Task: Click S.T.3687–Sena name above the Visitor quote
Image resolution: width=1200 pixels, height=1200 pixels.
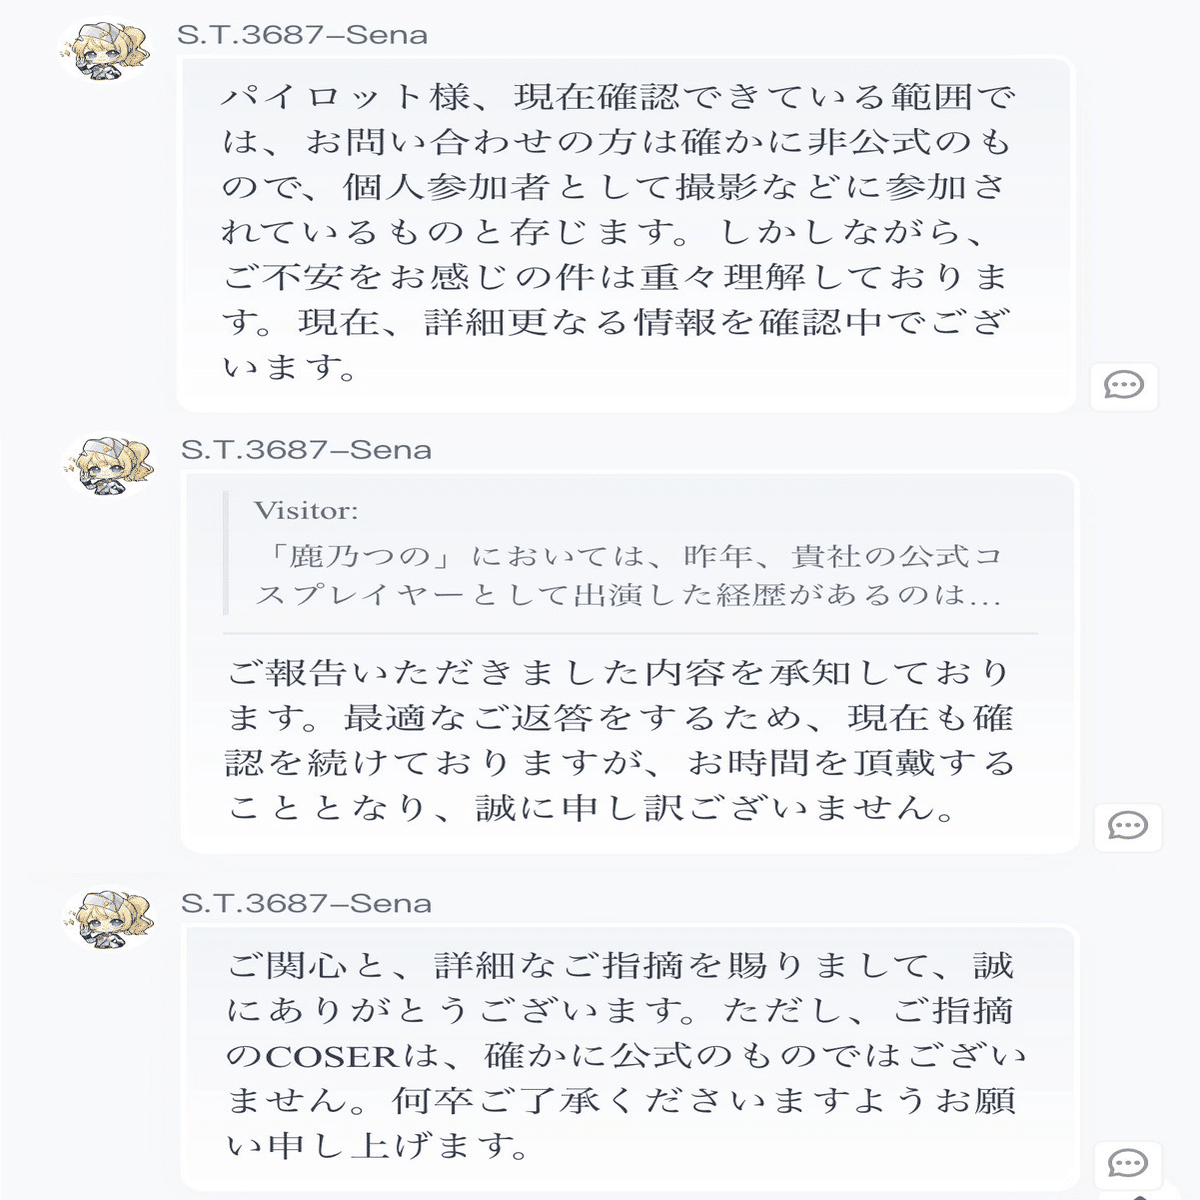Action: point(306,450)
